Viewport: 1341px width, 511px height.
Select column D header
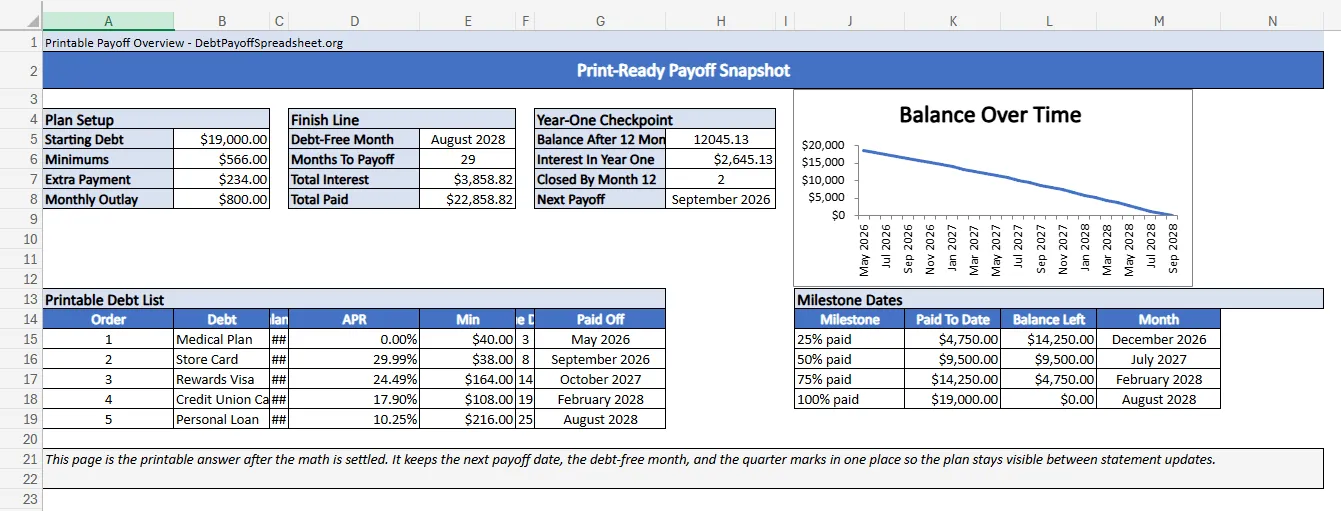(354, 21)
